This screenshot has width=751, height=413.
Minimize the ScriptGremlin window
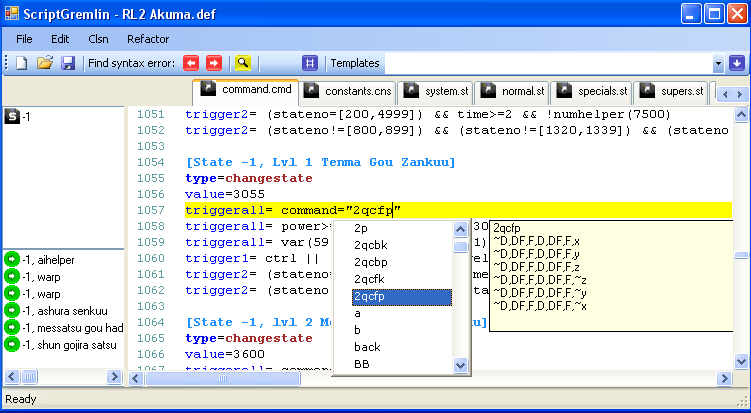coord(690,13)
